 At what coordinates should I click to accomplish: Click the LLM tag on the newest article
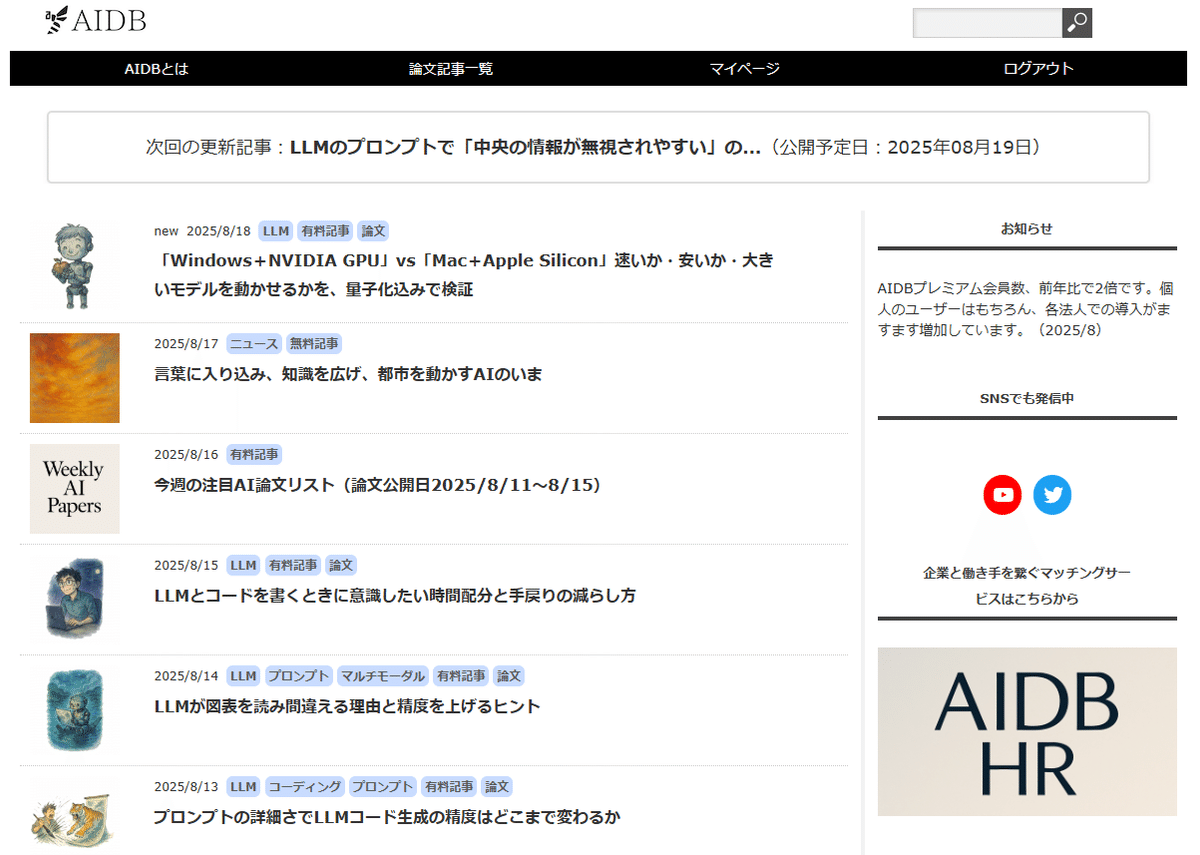(x=275, y=231)
